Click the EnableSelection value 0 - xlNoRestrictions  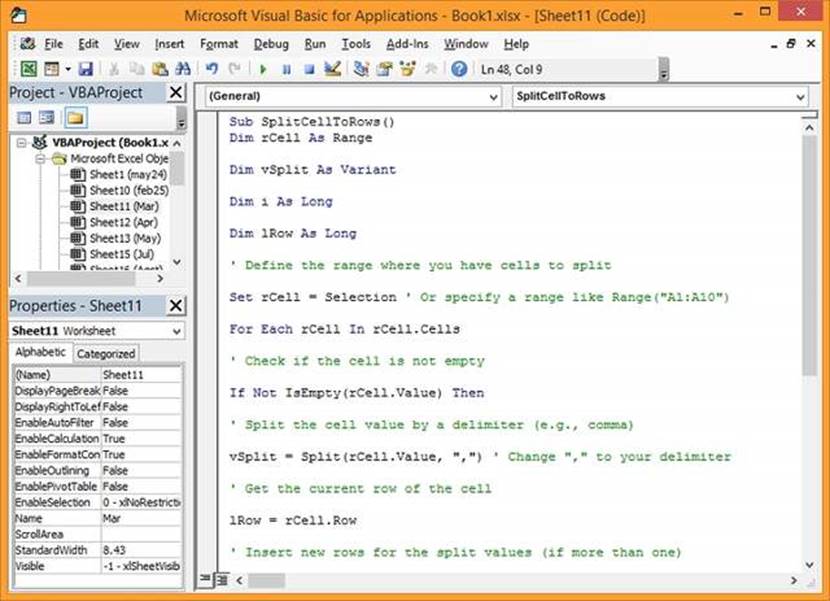click(141, 503)
